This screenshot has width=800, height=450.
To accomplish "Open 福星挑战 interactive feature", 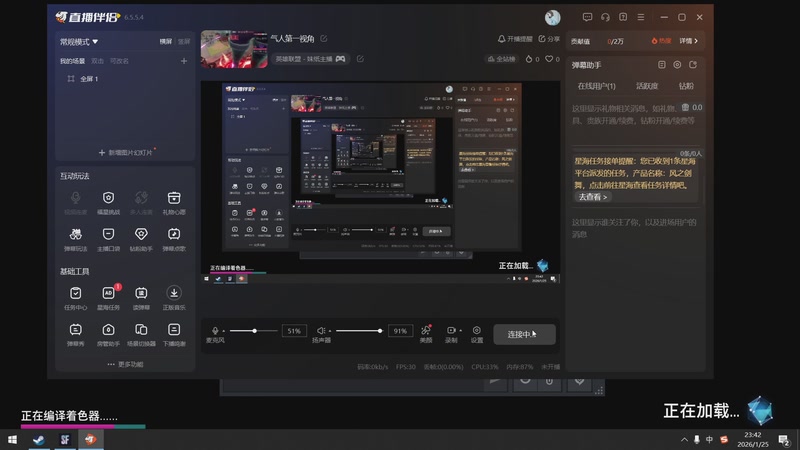I will point(108,202).
